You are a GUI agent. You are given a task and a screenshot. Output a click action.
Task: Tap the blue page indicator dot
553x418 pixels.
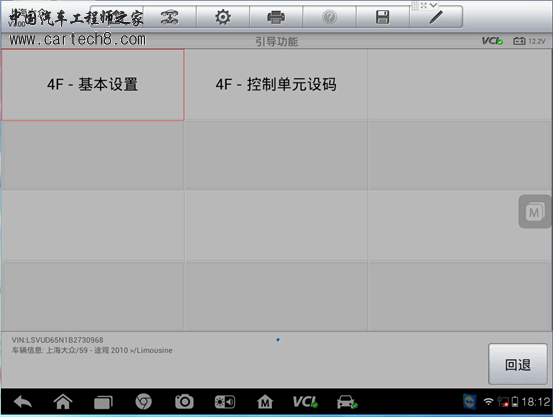click(x=278, y=340)
